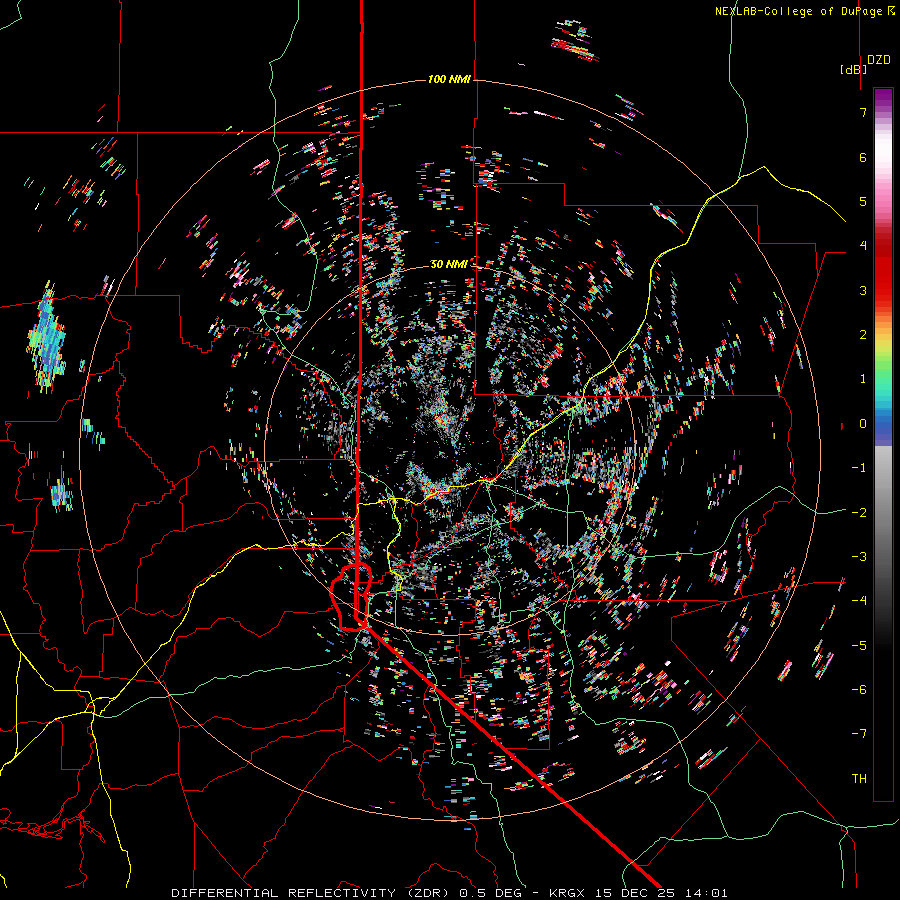The height and width of the screenshot is (900, 900).
Task: Click the -7 value on the scale
Action: click(859, 734)
